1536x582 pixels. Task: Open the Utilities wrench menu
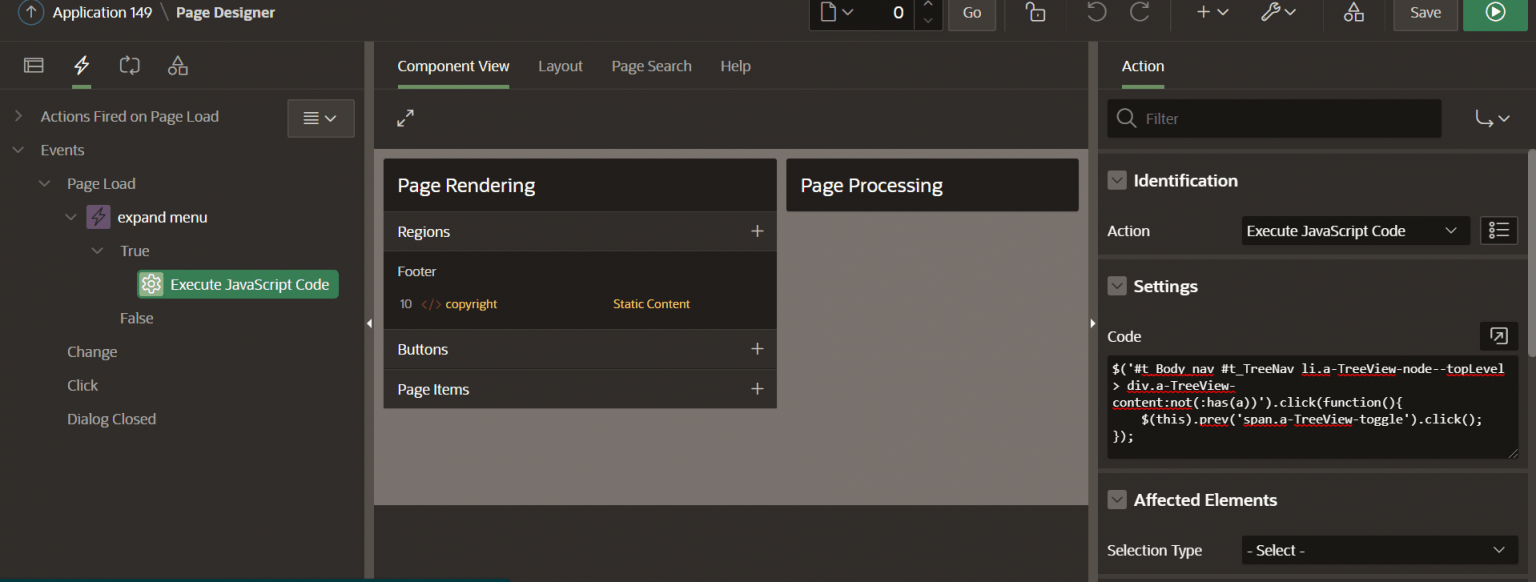(x=1278, y=14)
